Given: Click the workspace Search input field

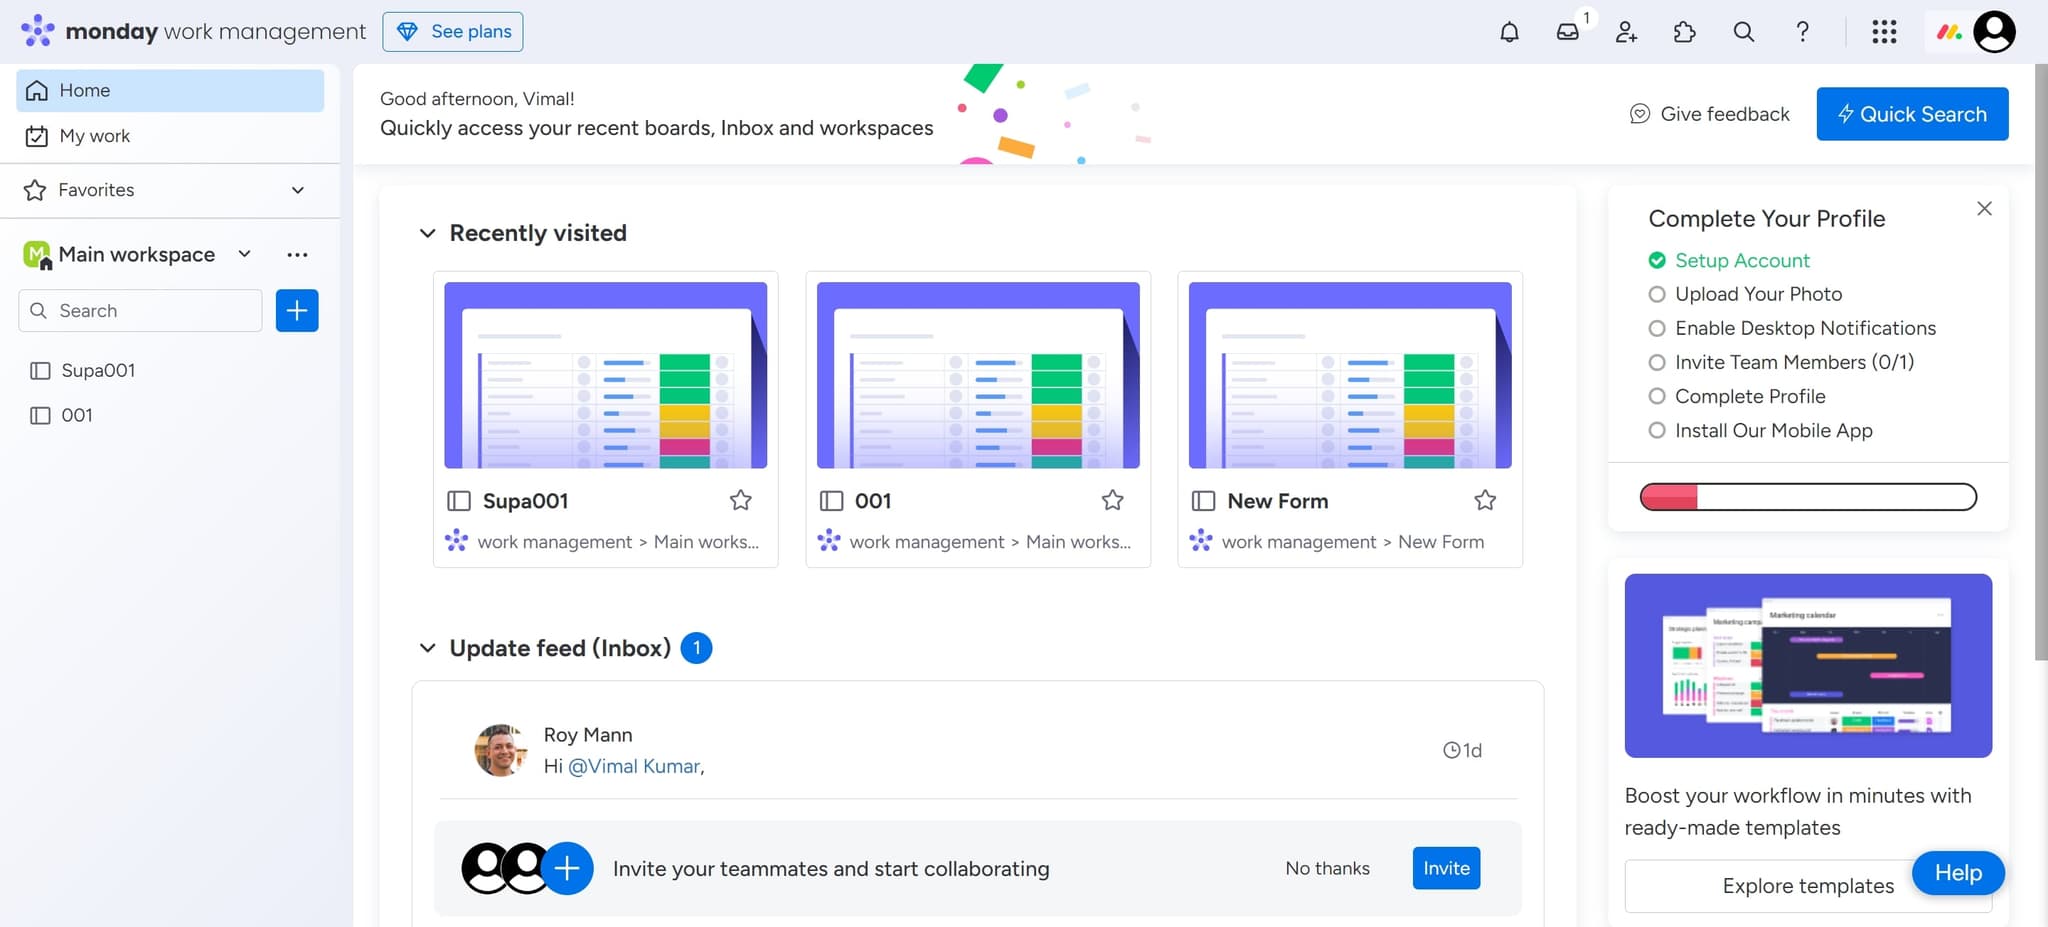Looking at the screenshot, I should [x=150, y=311].
